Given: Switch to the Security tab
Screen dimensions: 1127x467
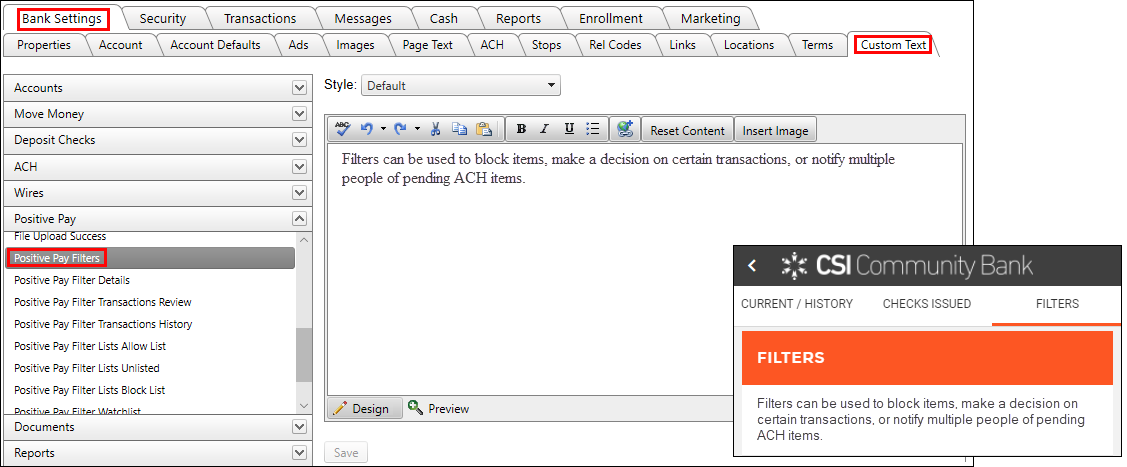Looking at the screenshot, I should (x=162, y=18).
